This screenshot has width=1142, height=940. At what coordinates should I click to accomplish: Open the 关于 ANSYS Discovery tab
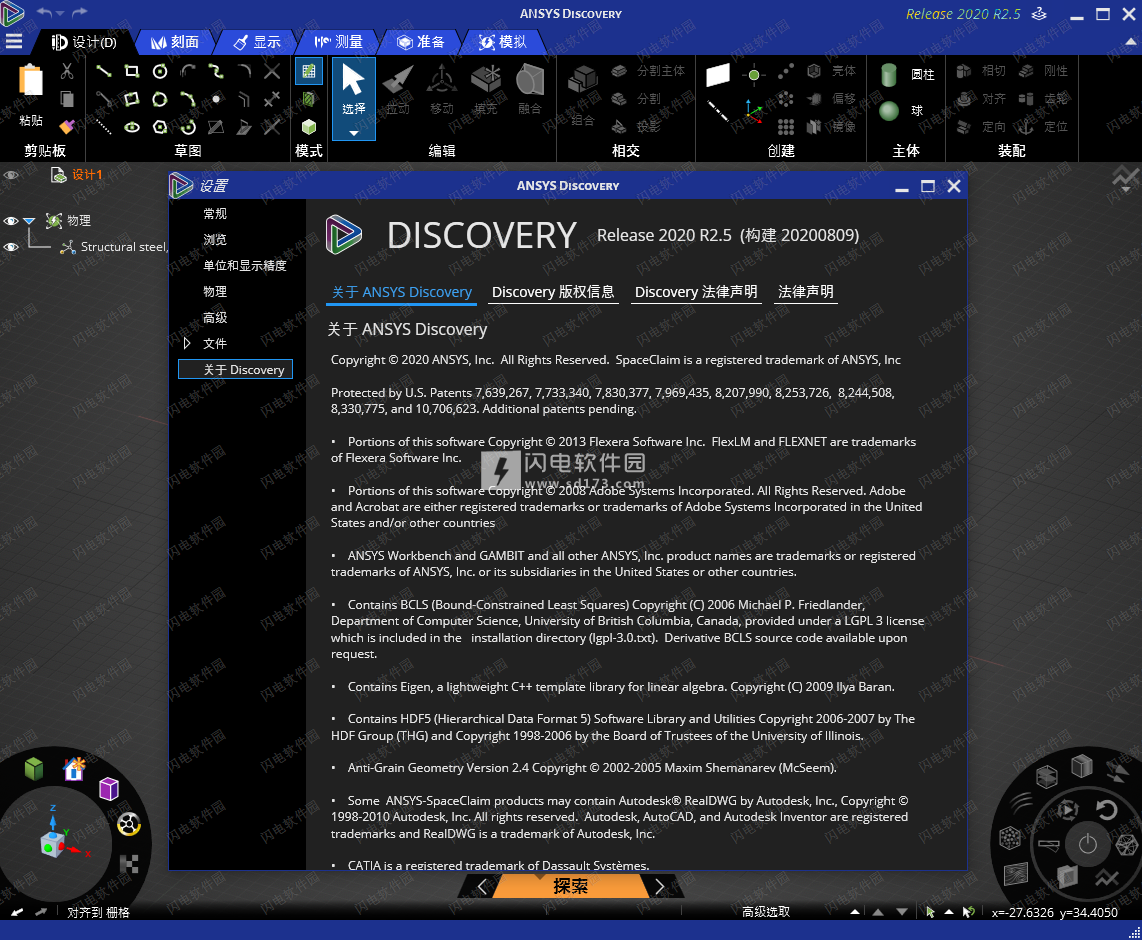coord(402,292)
